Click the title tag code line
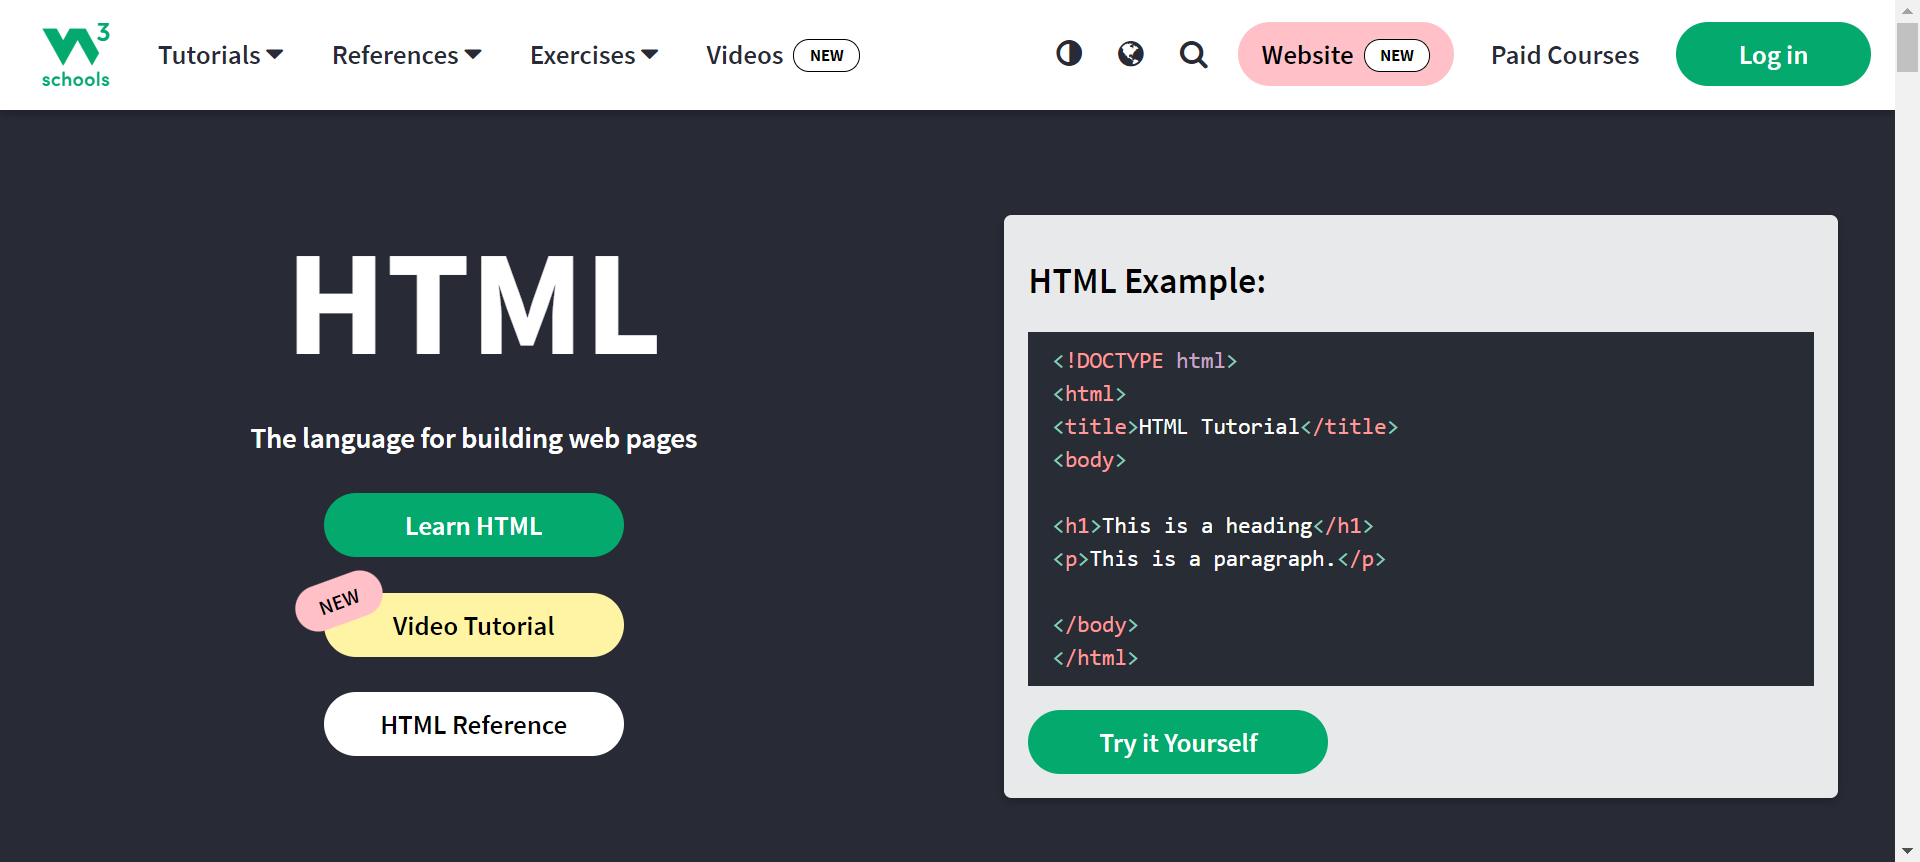Image resolution: width=1920 pixels, height=862 pixels. click(x=1225, y=426)
